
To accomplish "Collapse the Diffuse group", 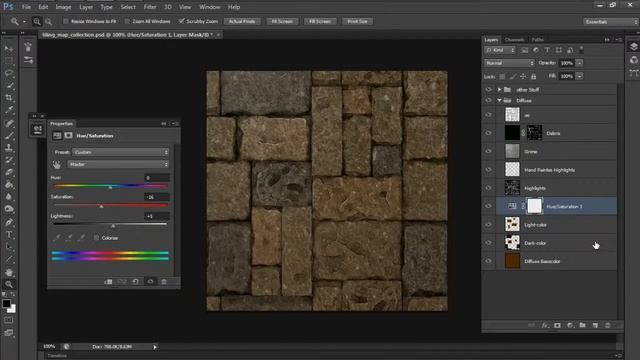I will click(499, 100).
